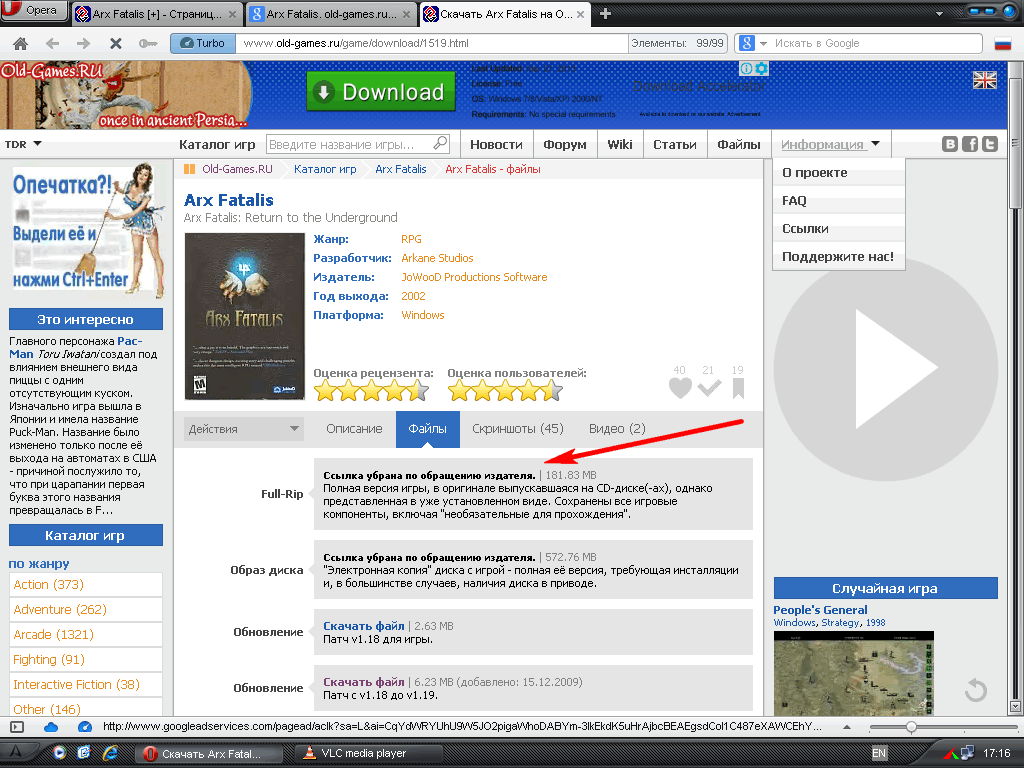Screen dimensions: 1024x768
Task: Click the password wand key icon
Action: click(x=148, y=44)
